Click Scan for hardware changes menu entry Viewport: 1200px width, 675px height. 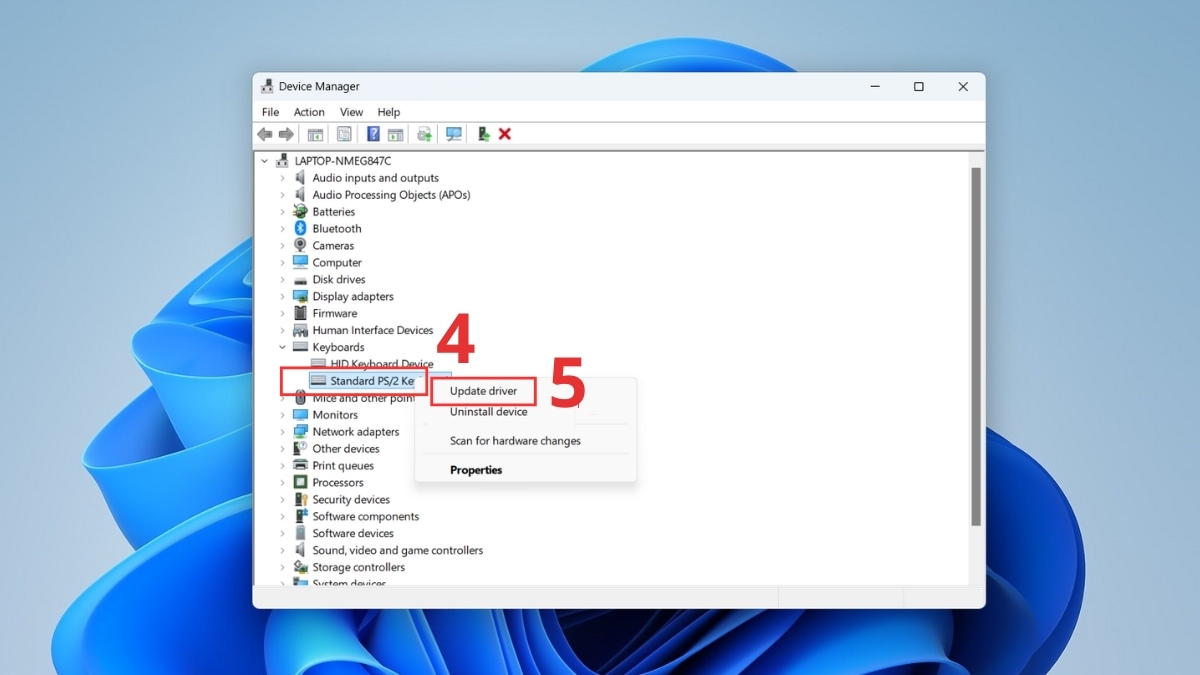point(515,440)
